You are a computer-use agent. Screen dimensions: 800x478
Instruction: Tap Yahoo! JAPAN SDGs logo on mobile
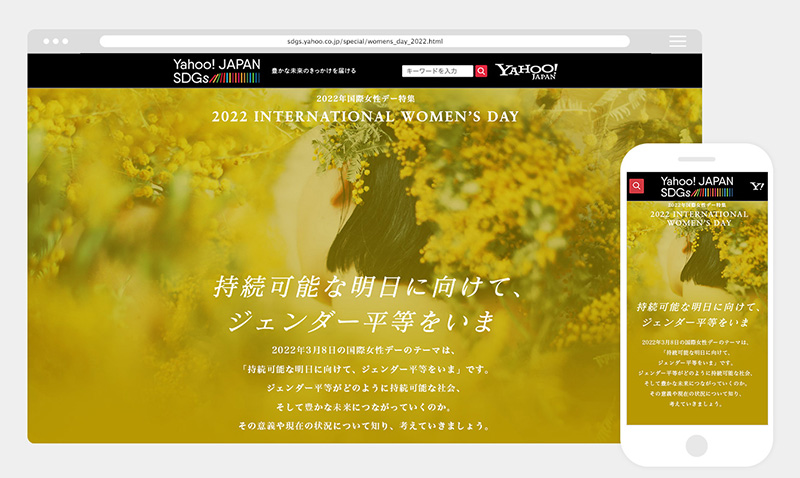(x=697, y=186)
